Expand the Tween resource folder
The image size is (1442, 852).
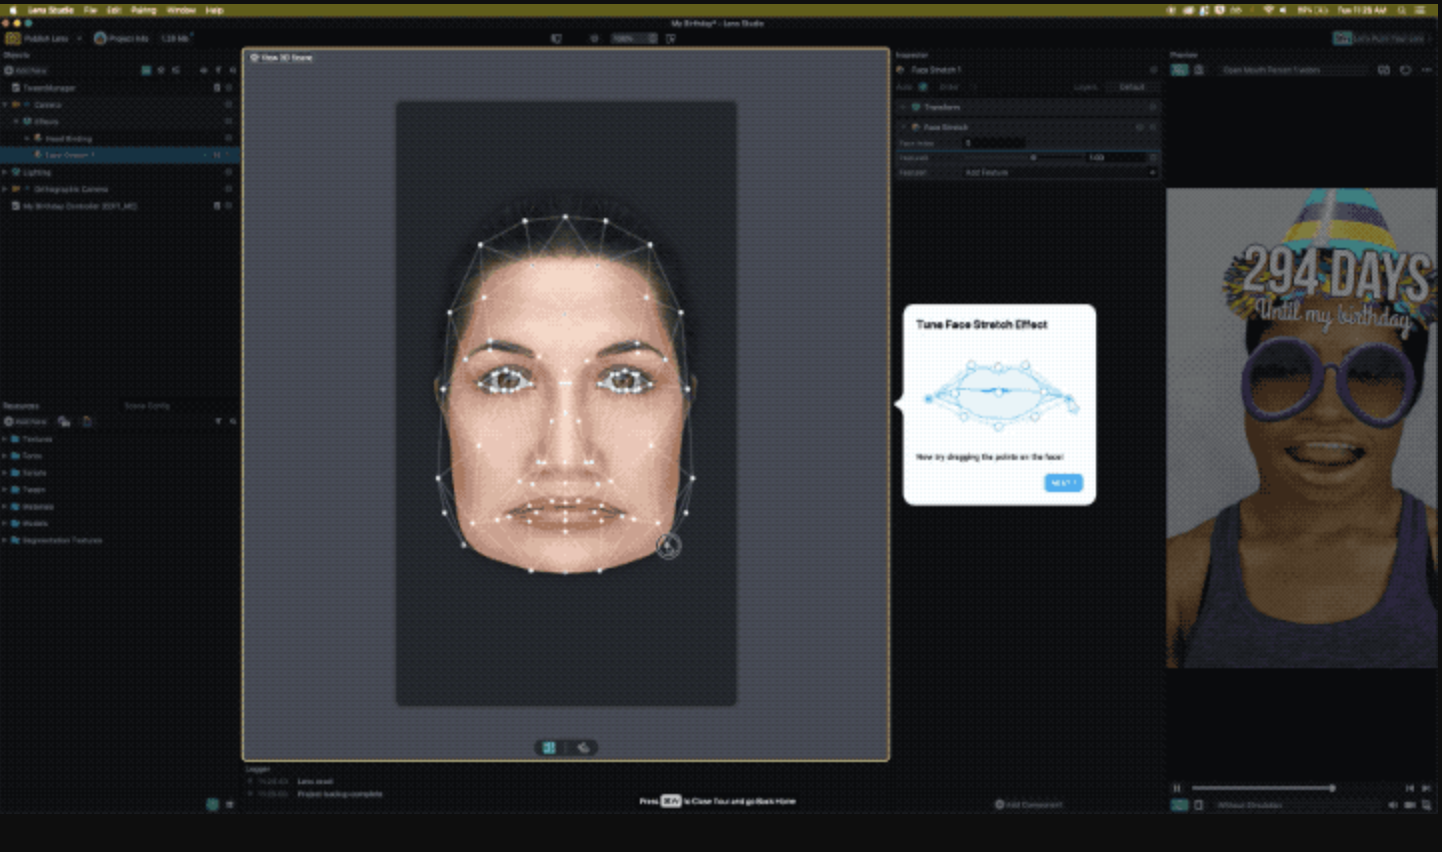click(5, 490)
